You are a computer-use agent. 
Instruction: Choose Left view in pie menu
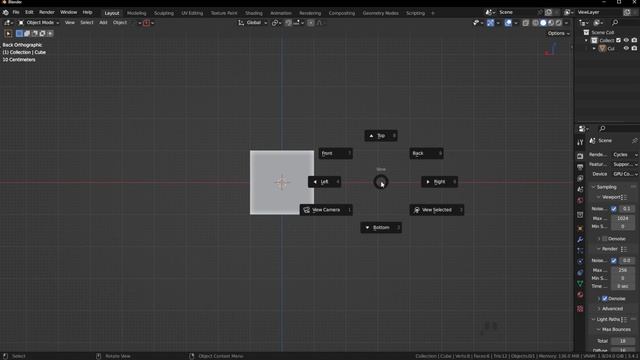tap(324, 182)
